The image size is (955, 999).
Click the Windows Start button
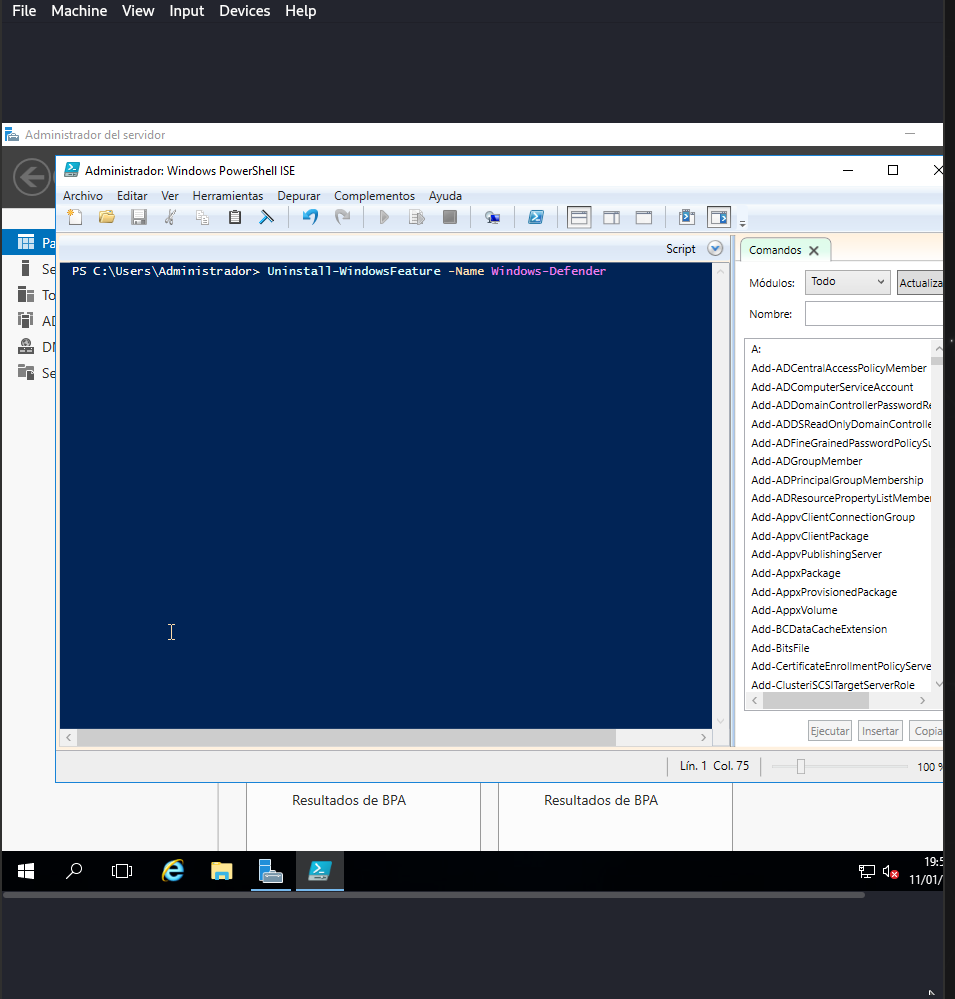pyautogui.click(x=25, y=871)
